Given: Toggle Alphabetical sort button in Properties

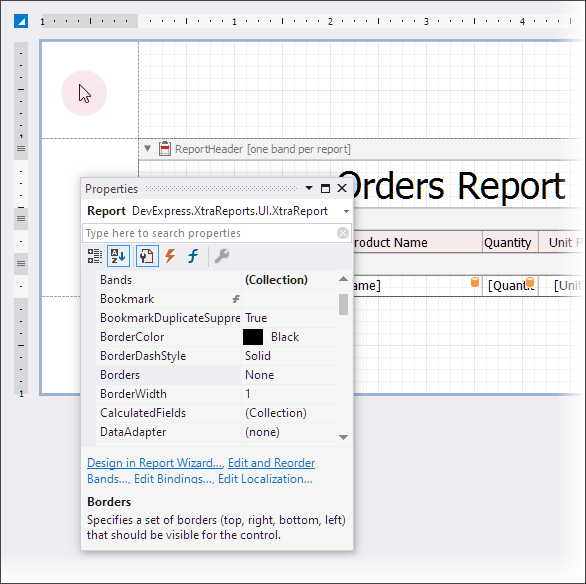Looking at the screenshot, I should tap(118, 256).
